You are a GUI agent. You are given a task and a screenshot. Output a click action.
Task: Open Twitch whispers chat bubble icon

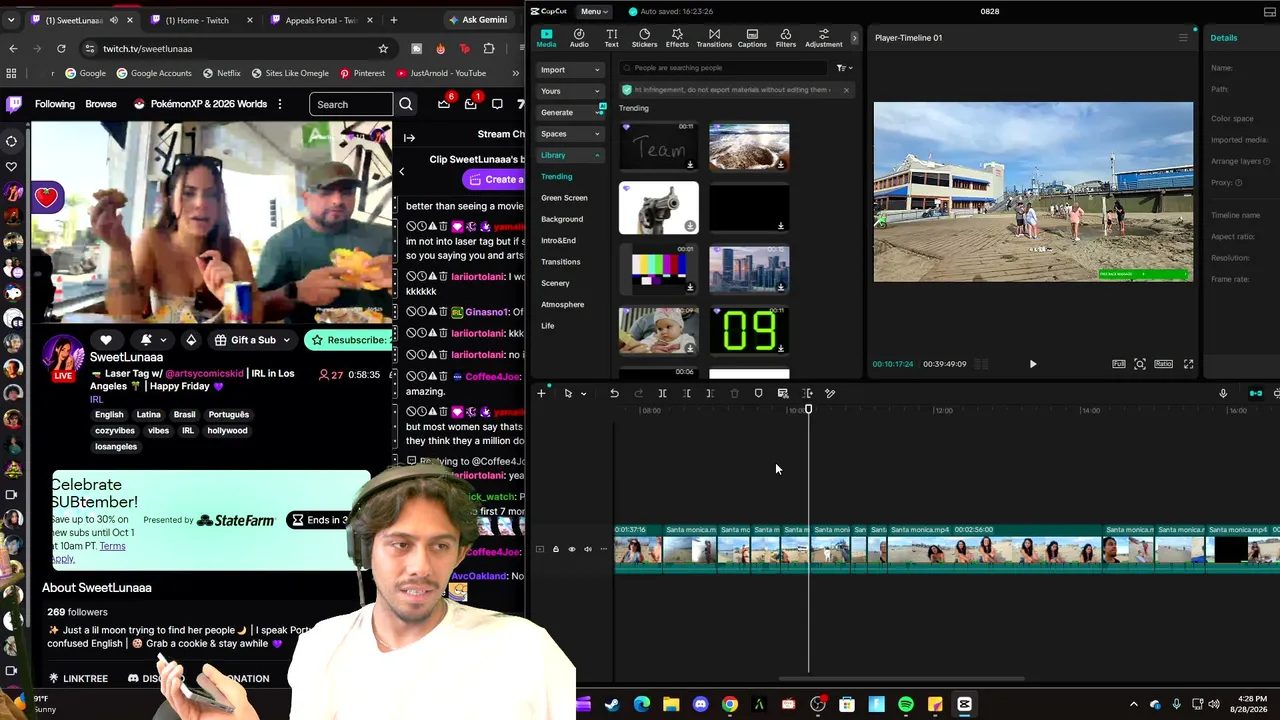tap(497, 104)
